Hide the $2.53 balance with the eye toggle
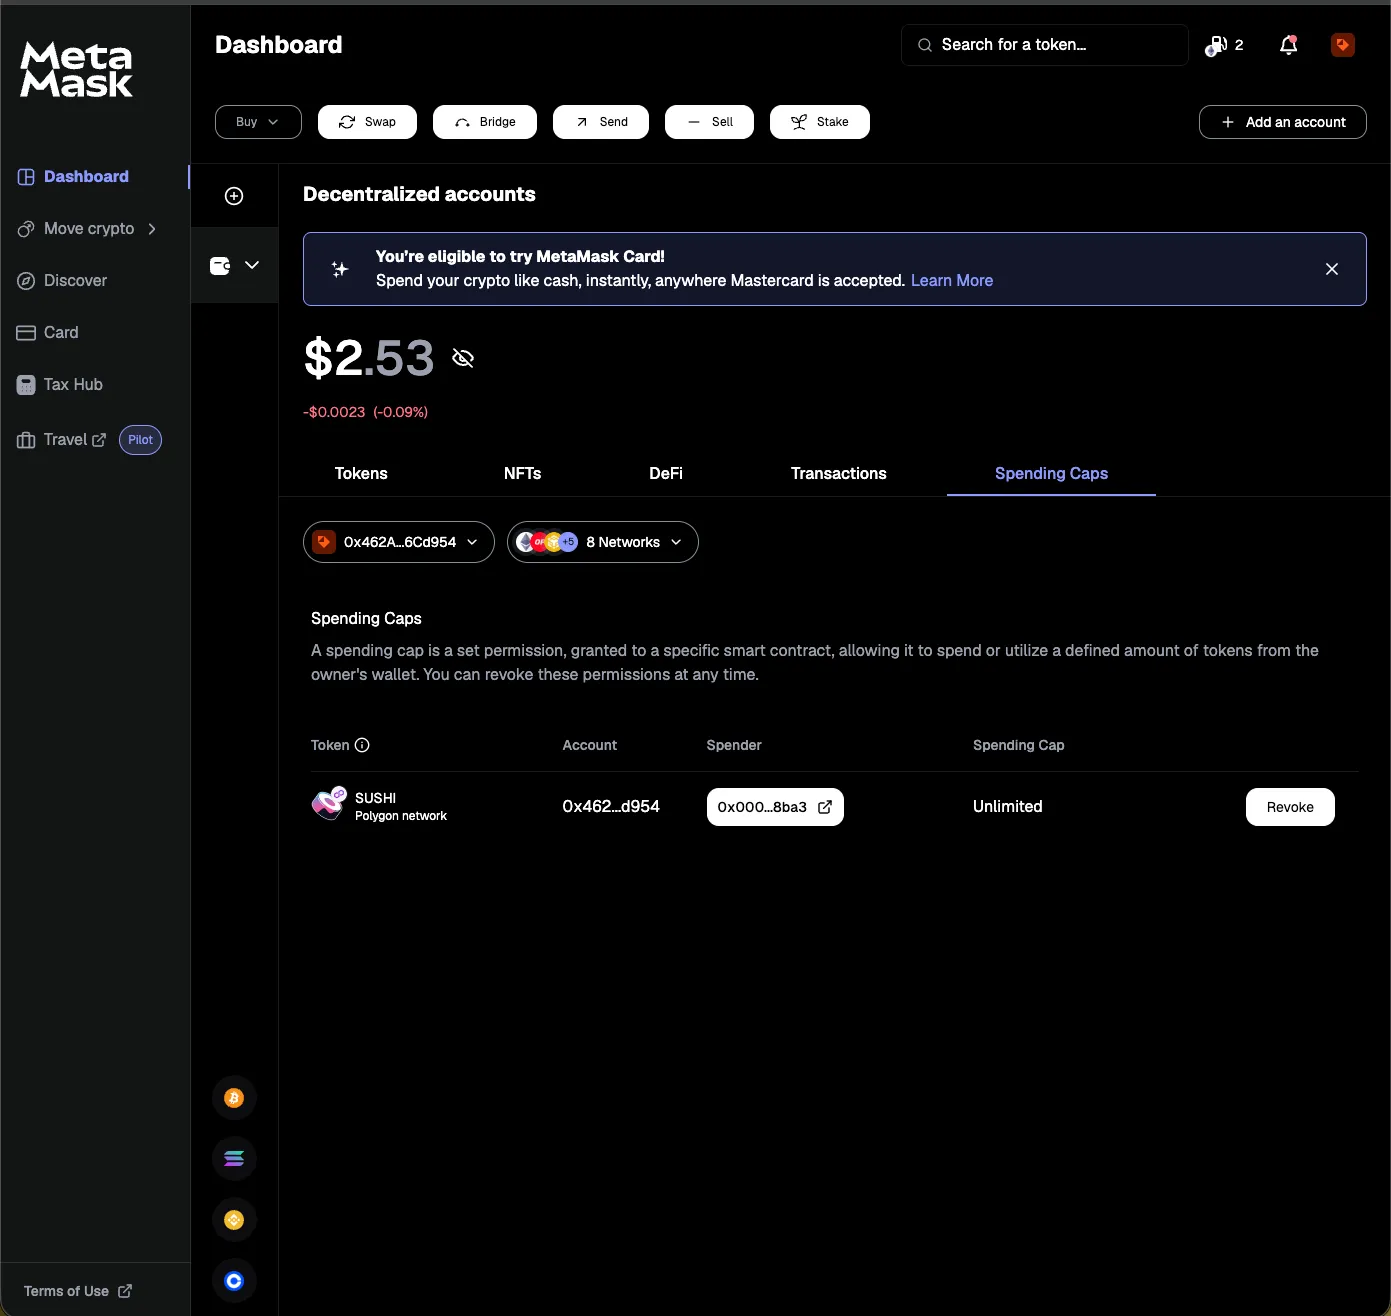Viewport: 1391px width, 1316px height. pos(462,357)
